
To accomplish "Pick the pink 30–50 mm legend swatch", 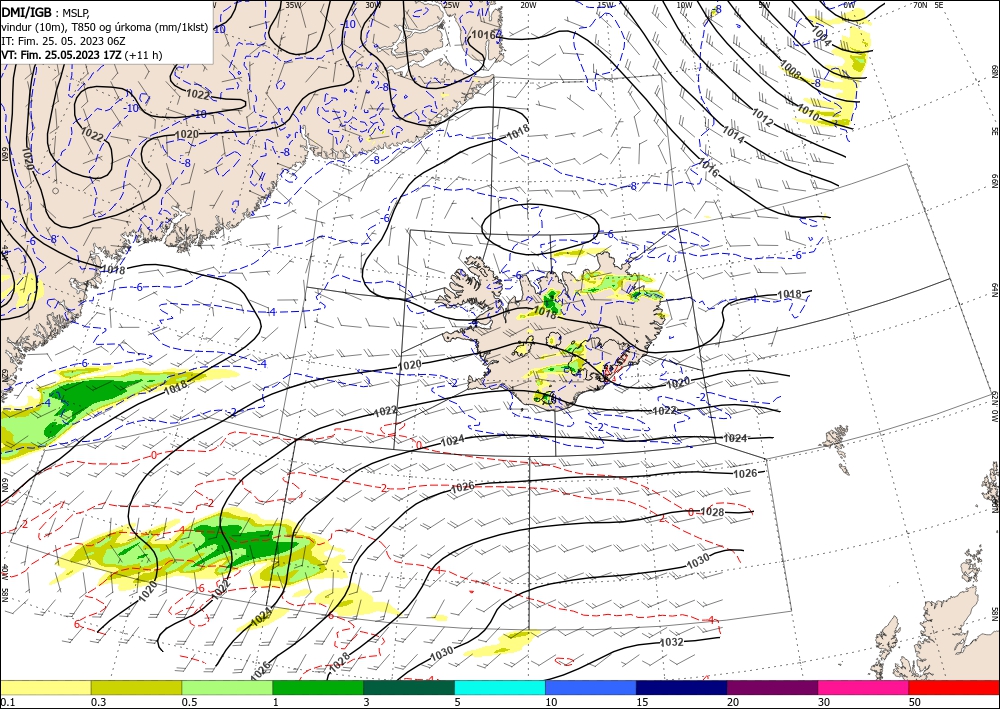I will (864, 687).
